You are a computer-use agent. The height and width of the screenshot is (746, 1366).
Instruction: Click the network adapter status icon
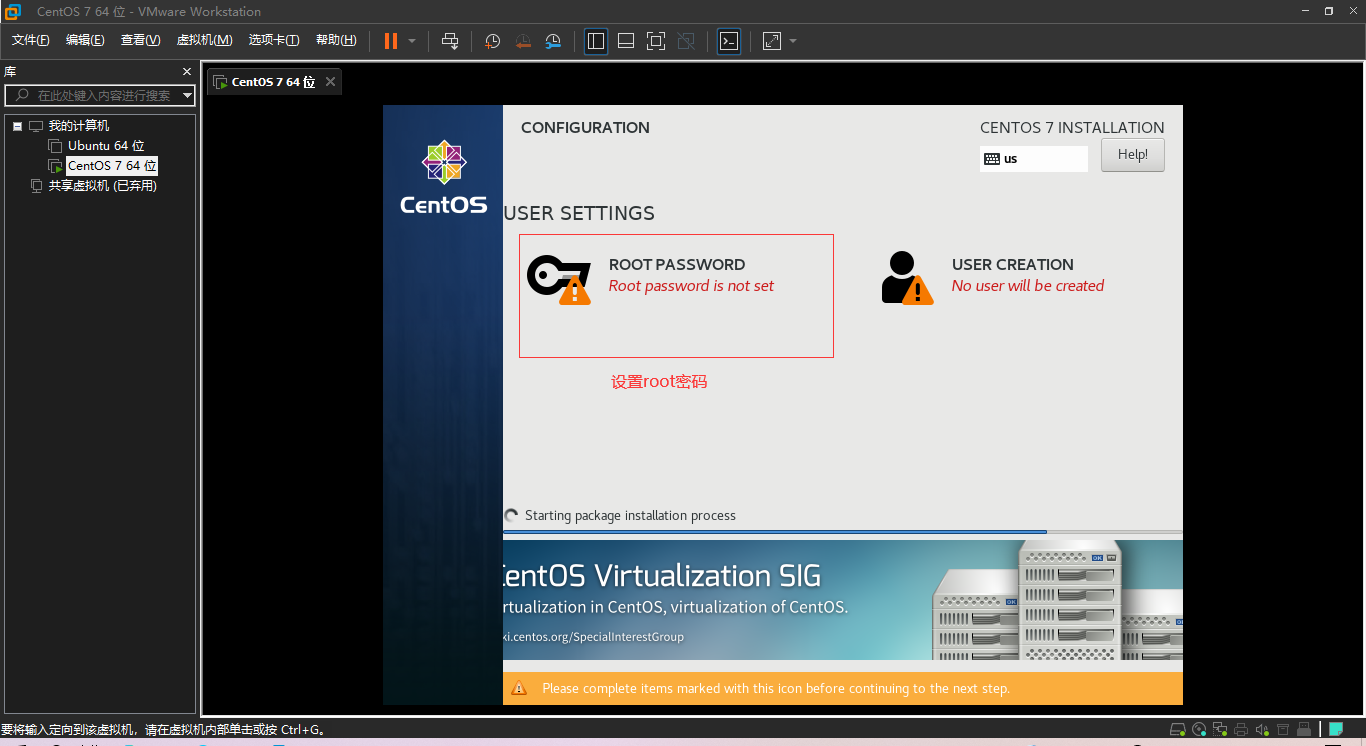coord(1220,729)
